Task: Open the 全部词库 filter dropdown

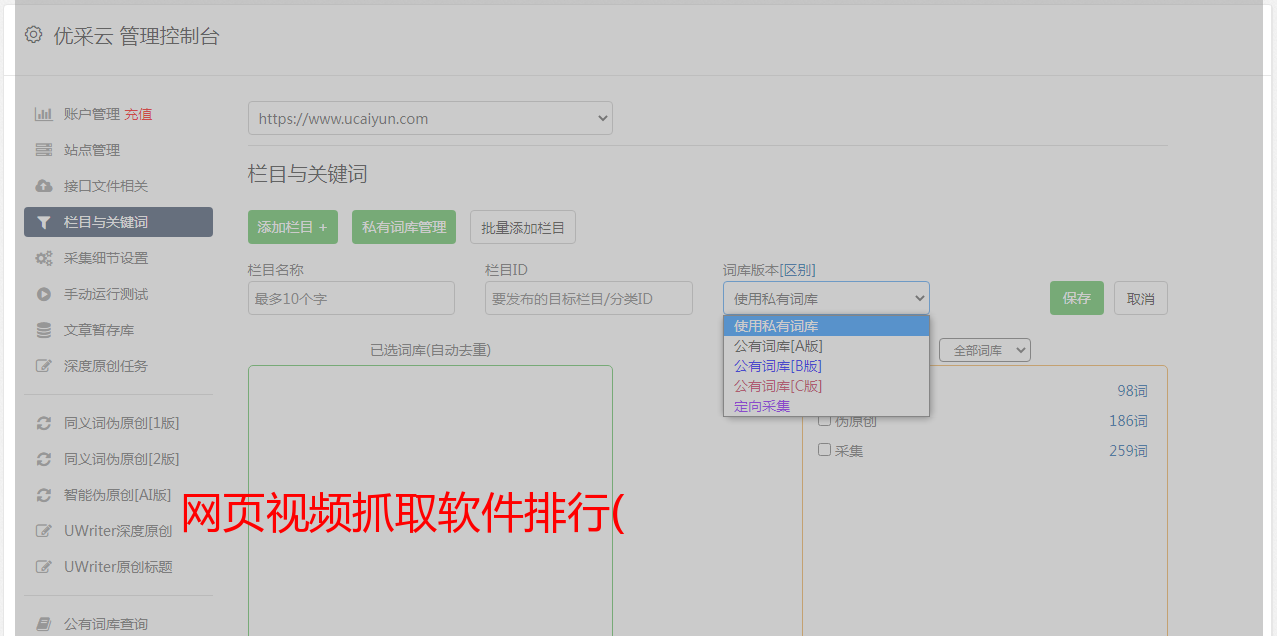Action: point(985,350)
